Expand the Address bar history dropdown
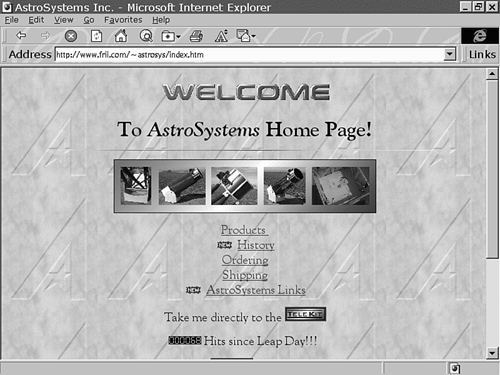The width and height of the screenshot is (500, 375). [450, 54]
